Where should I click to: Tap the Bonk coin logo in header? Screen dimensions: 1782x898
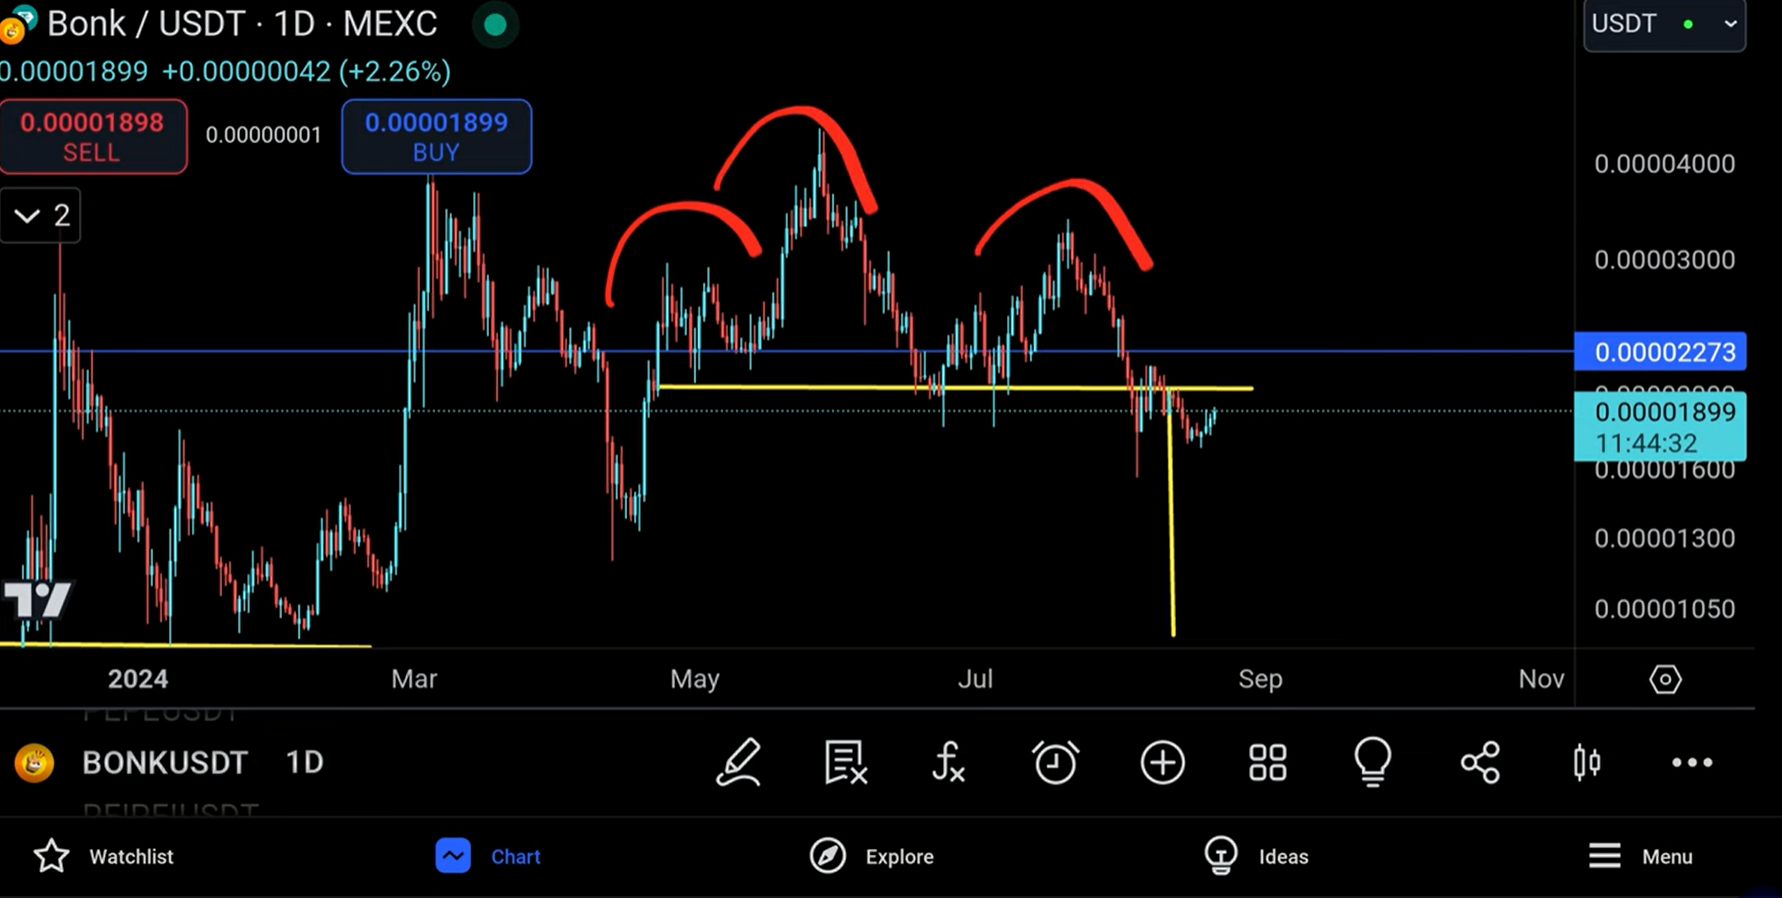click(17, 24)
